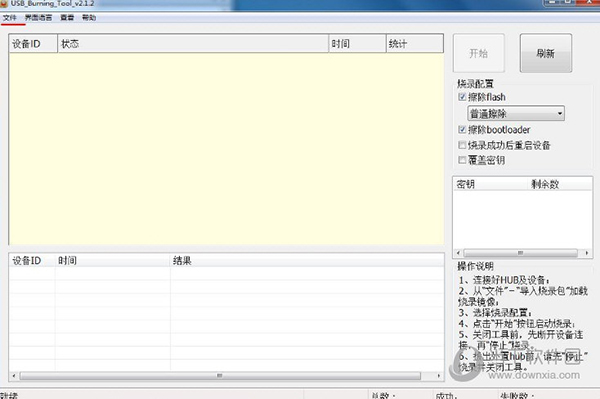Click the 状态 column header

tap(193, 44)
